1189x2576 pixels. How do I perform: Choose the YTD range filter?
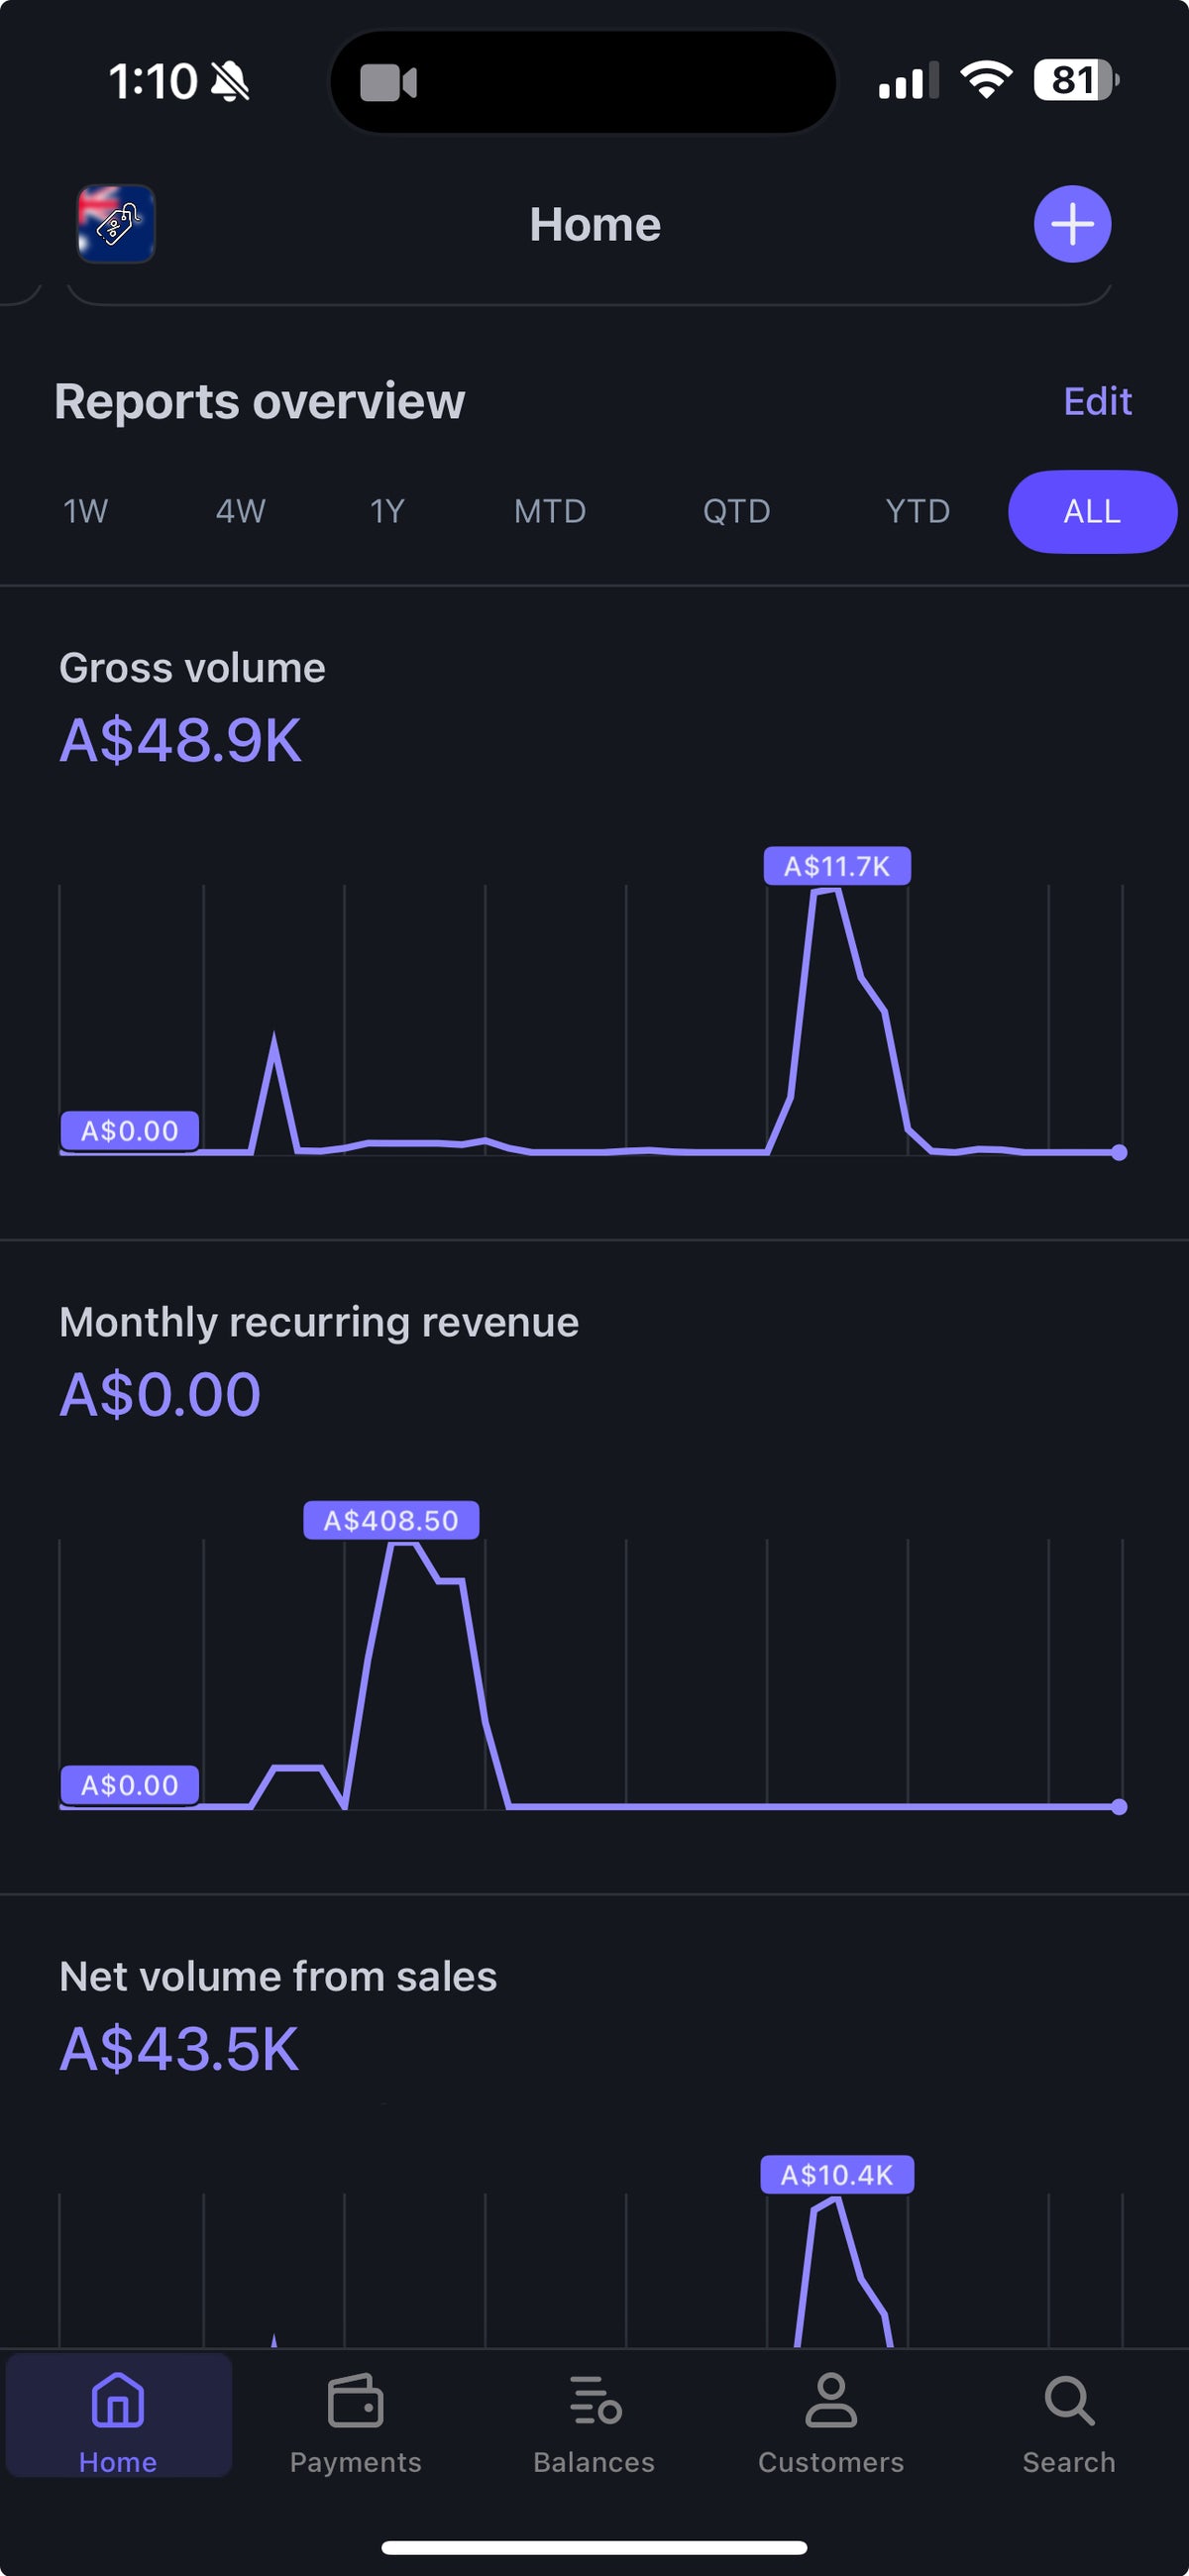[917, 512]
